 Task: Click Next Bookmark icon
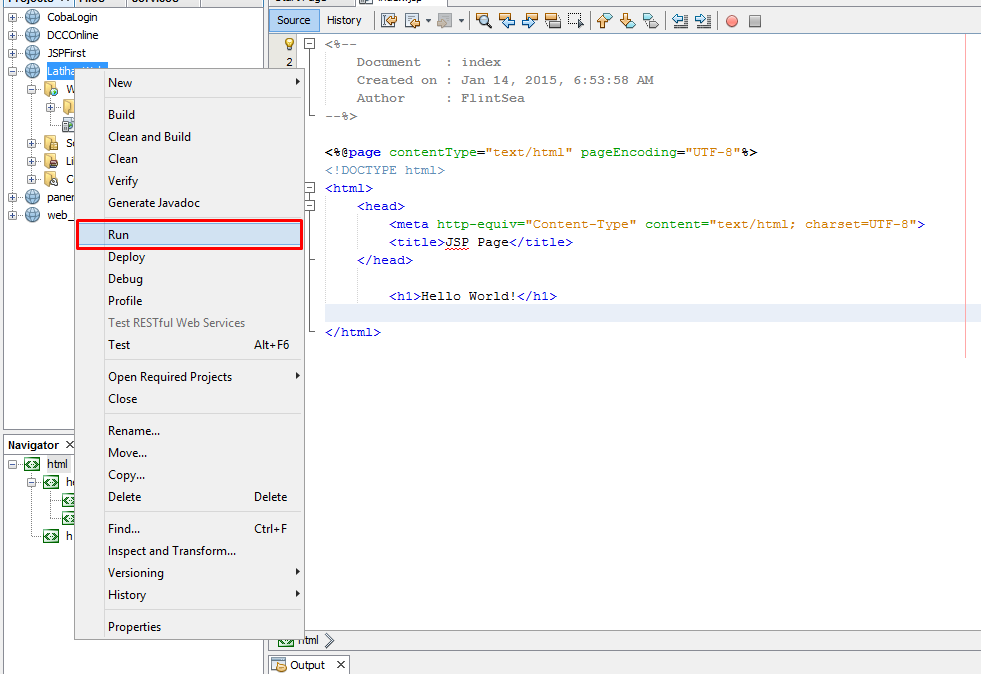click(x=627, y=21)
